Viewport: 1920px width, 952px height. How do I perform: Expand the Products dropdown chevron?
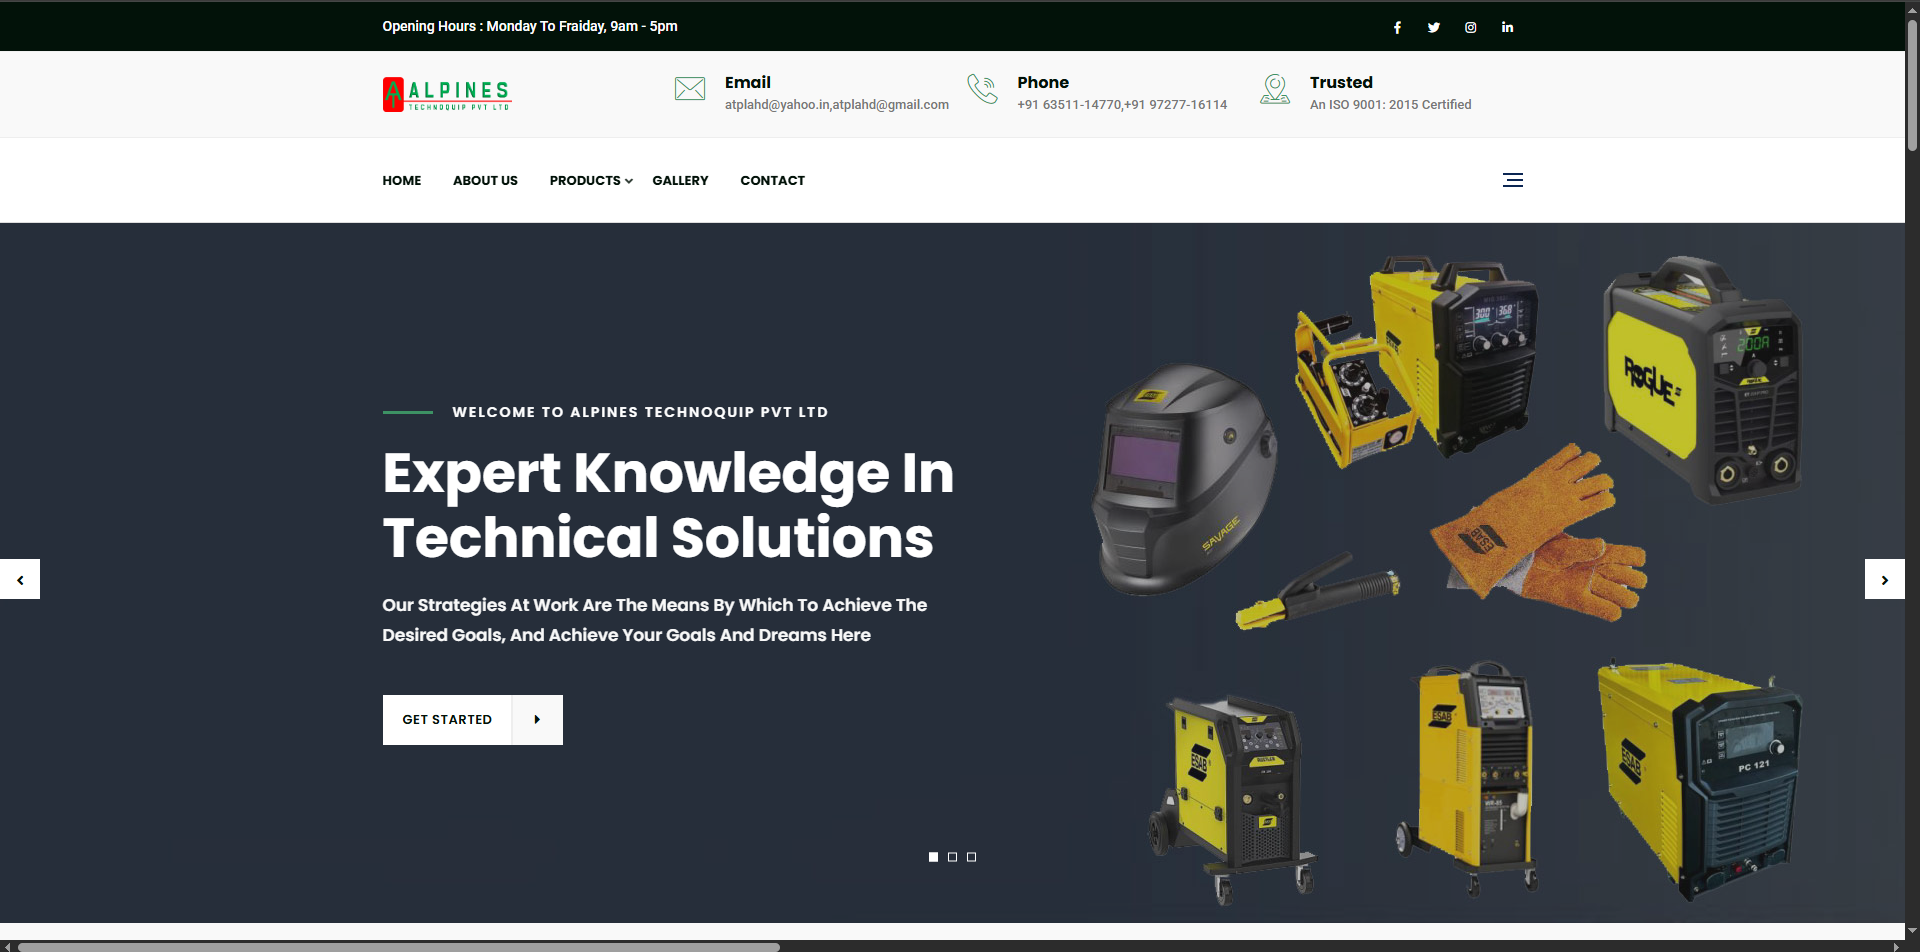pos(629,181)
